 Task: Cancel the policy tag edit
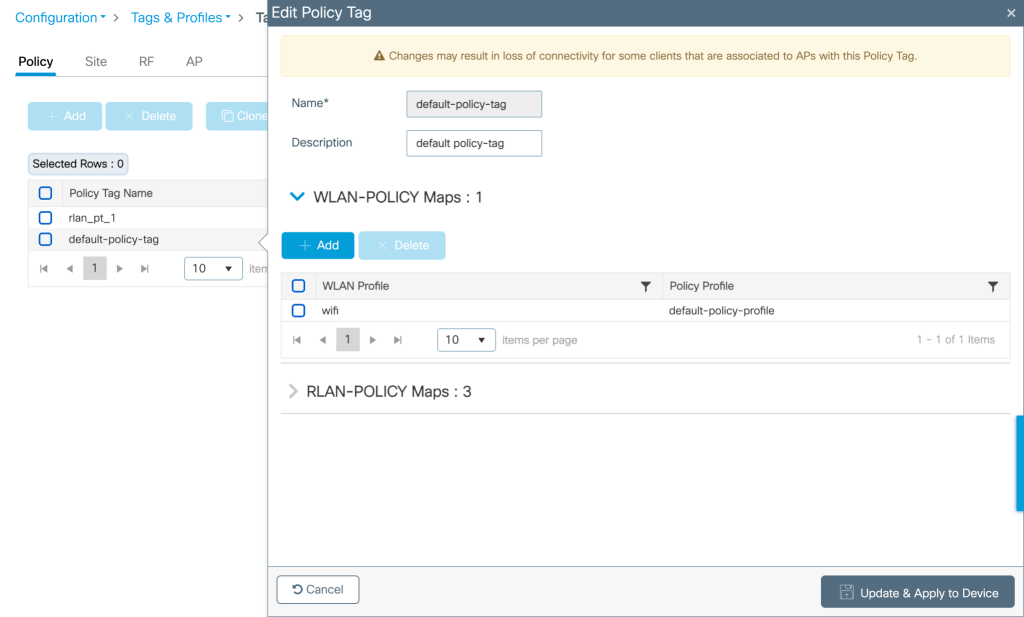point(318,590)
